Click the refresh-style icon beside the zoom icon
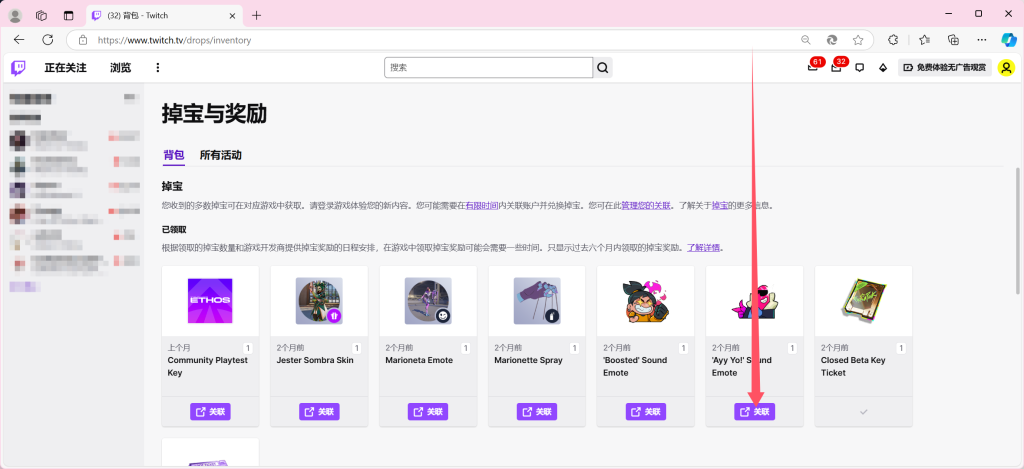 832,40
